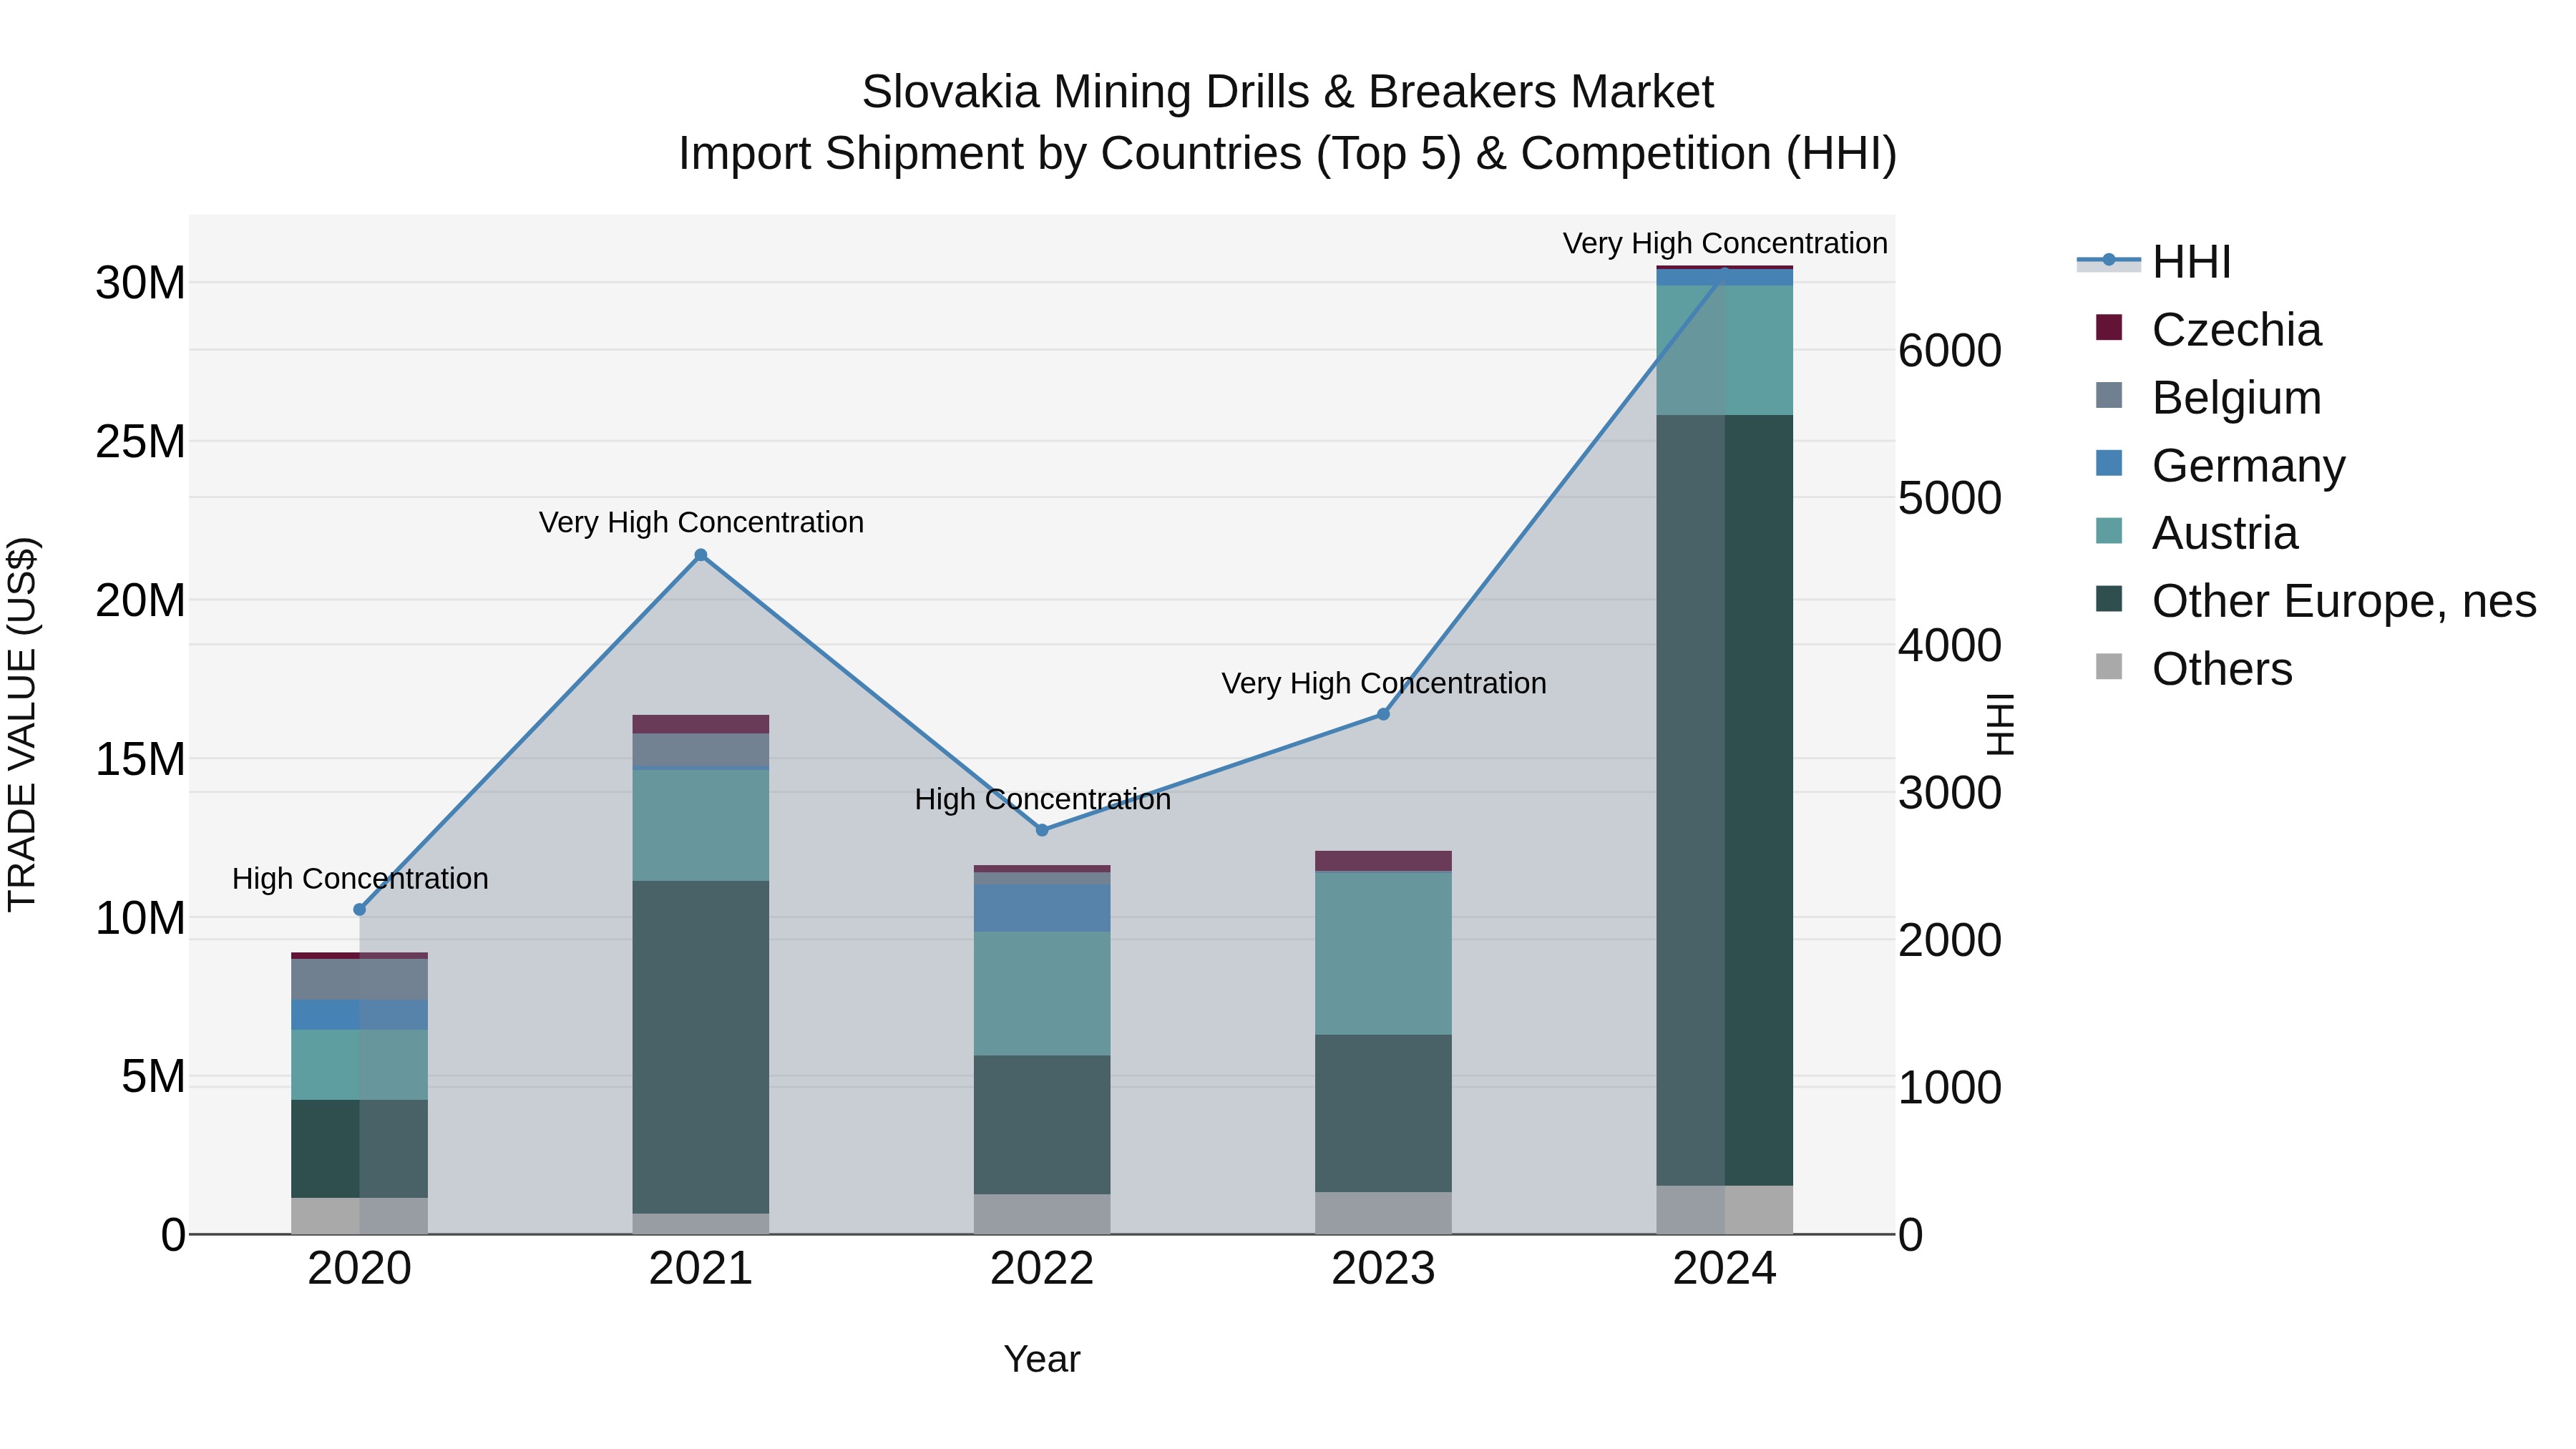Image resolution: width=2576 pixels, height=1449 pixels.
Task: Click the Other Europe segment of 2020 bar
Action: pos(360,1149)
